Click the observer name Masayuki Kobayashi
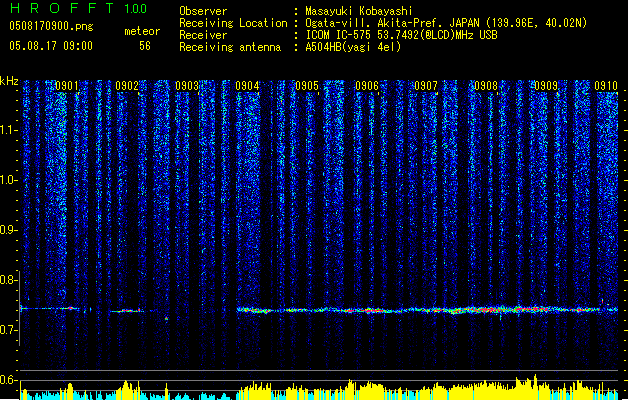 tap(358, 11)
